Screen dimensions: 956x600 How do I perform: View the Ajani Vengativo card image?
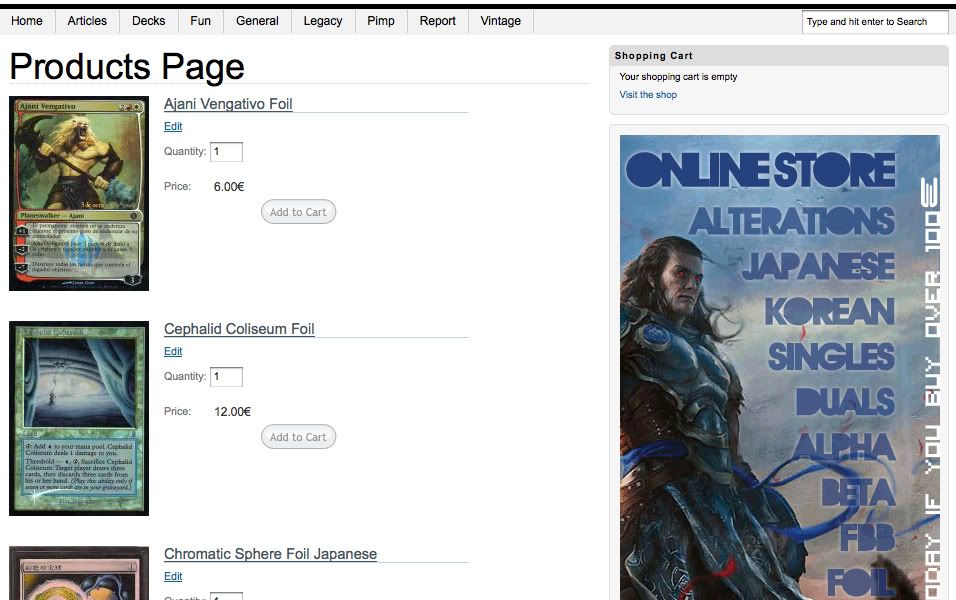79,193
